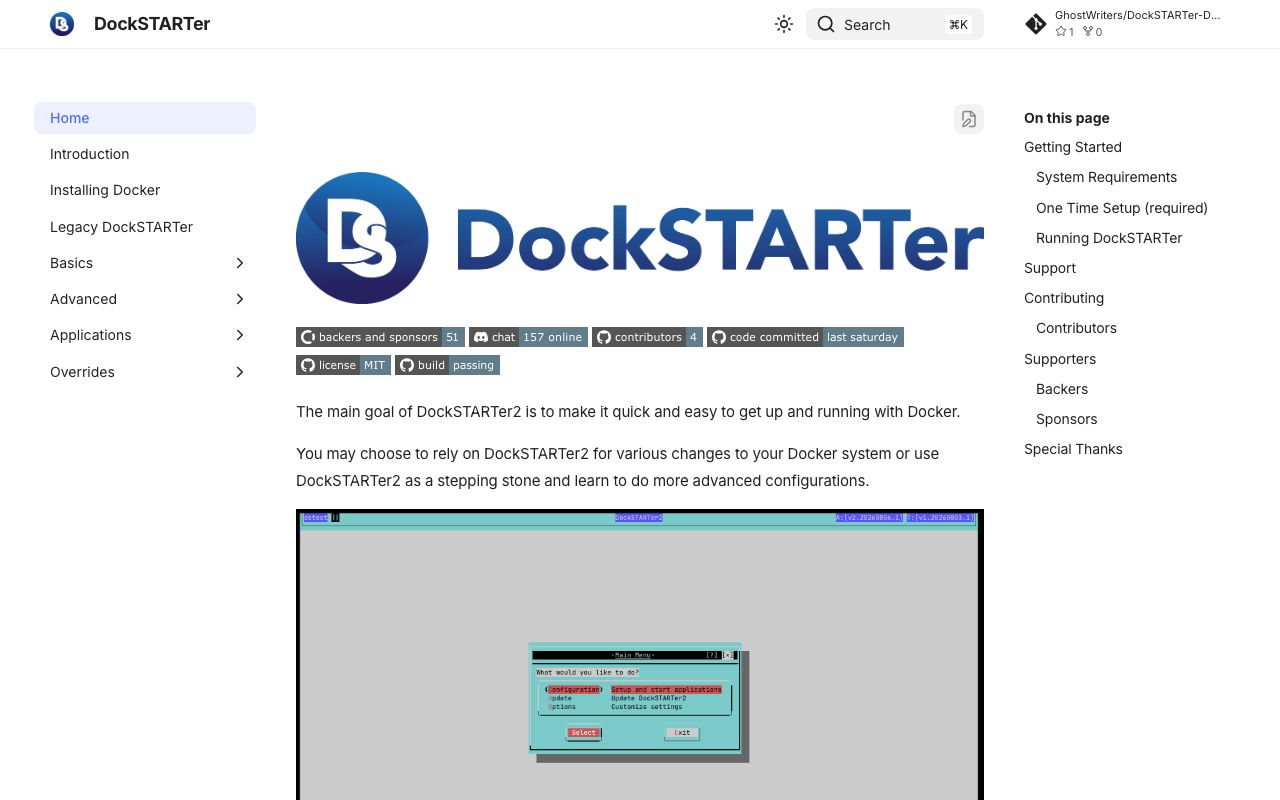Click the MIT license badge

pyautogui.click(x=343, y=365)
